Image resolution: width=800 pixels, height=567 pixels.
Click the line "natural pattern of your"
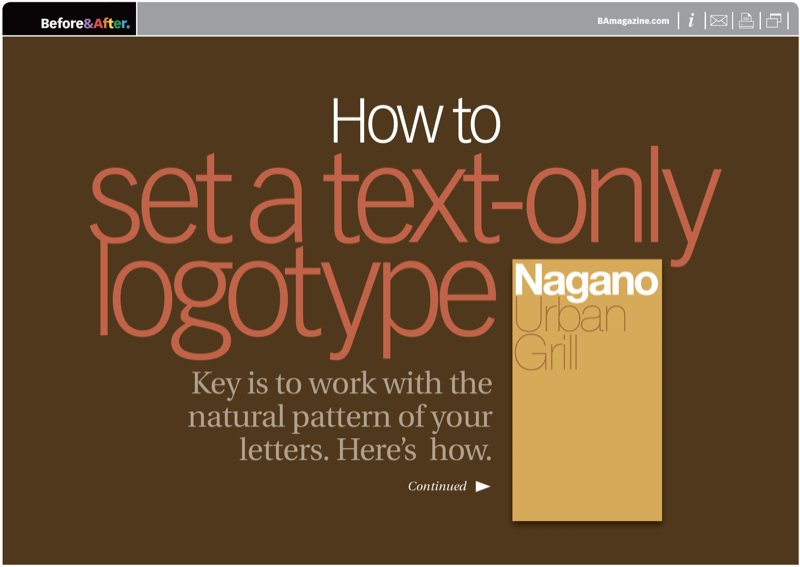[340, 417]
